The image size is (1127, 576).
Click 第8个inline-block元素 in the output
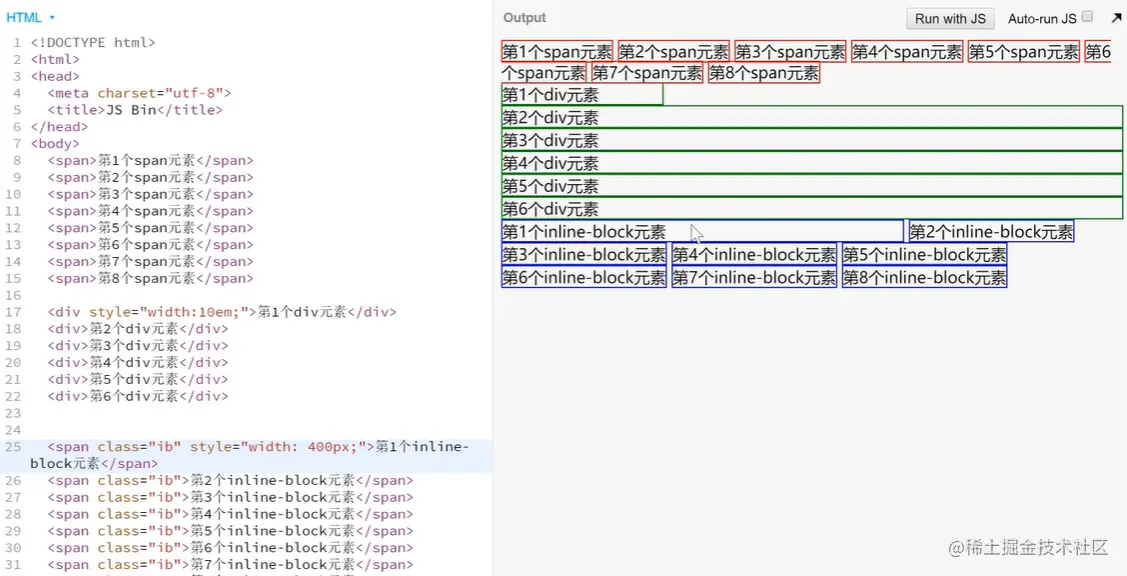(924, 278)
